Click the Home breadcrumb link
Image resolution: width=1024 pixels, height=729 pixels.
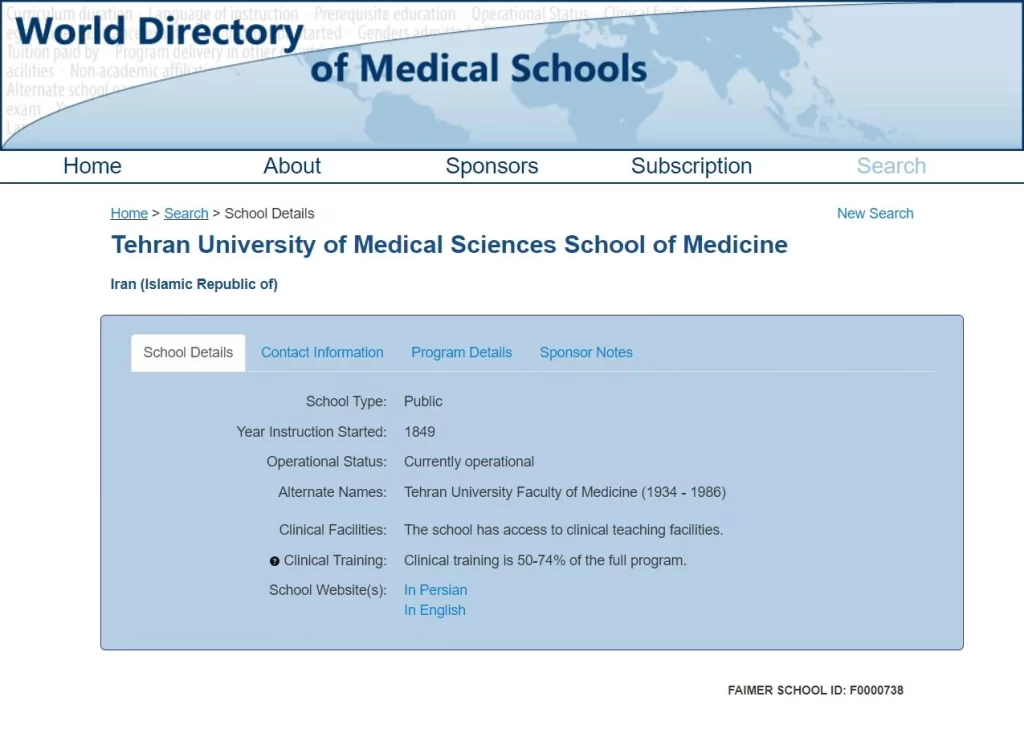click(129, 213)
